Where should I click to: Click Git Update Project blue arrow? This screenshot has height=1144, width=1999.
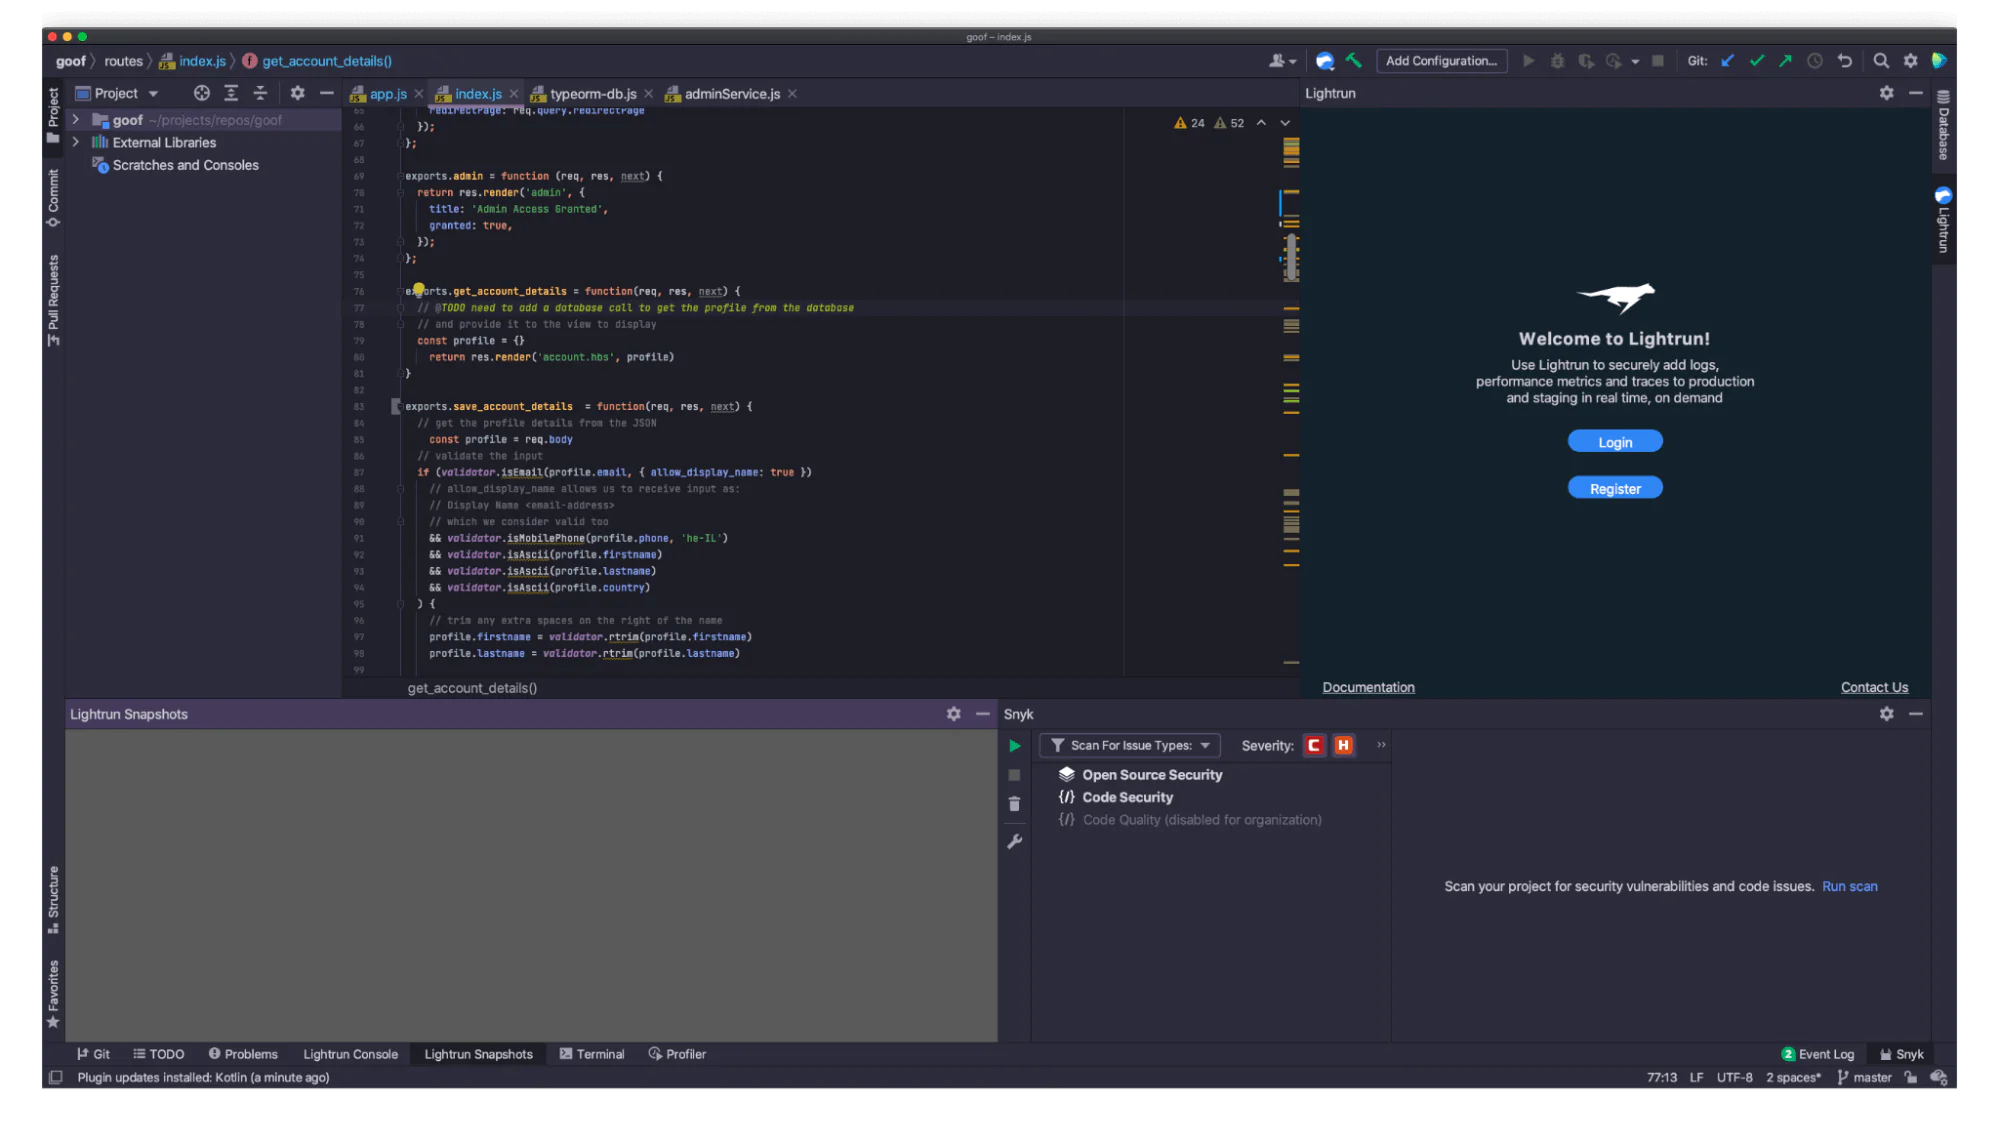(x=1727, y=61)
